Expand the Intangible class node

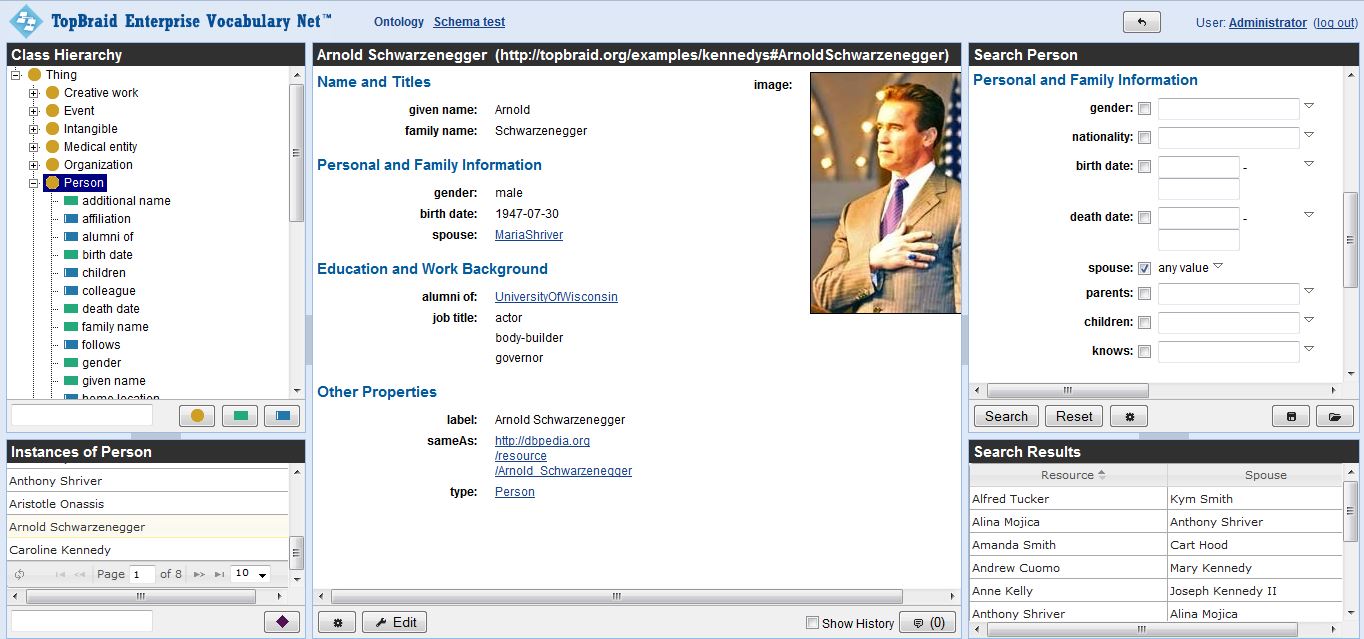click(x=34, y=129)
